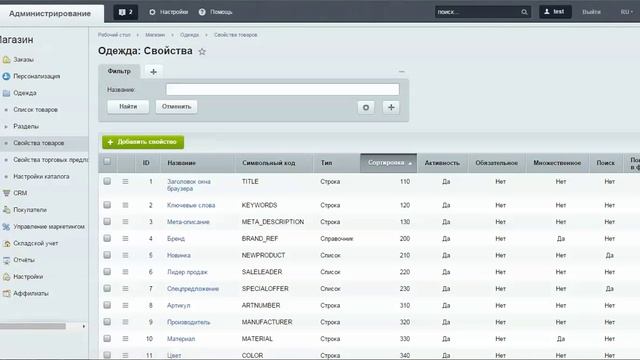This screenshot has width=640, height=360.
Task: Check the ARTNUMBER row checkbox
Action: pos(107,305)
